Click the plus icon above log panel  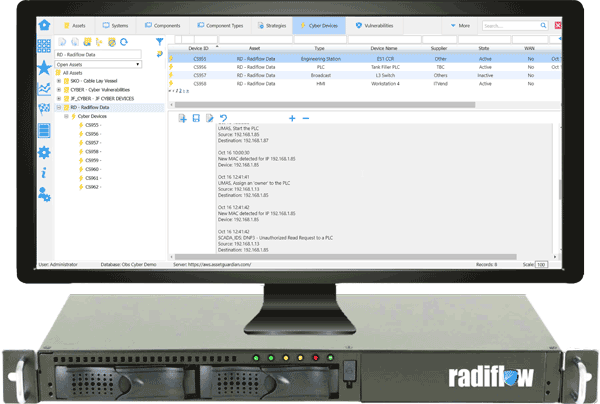292,118
